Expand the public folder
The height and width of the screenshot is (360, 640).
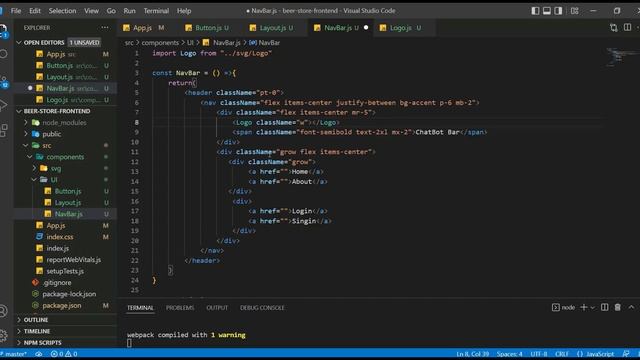pyautogui.click(x=66, y=134)
